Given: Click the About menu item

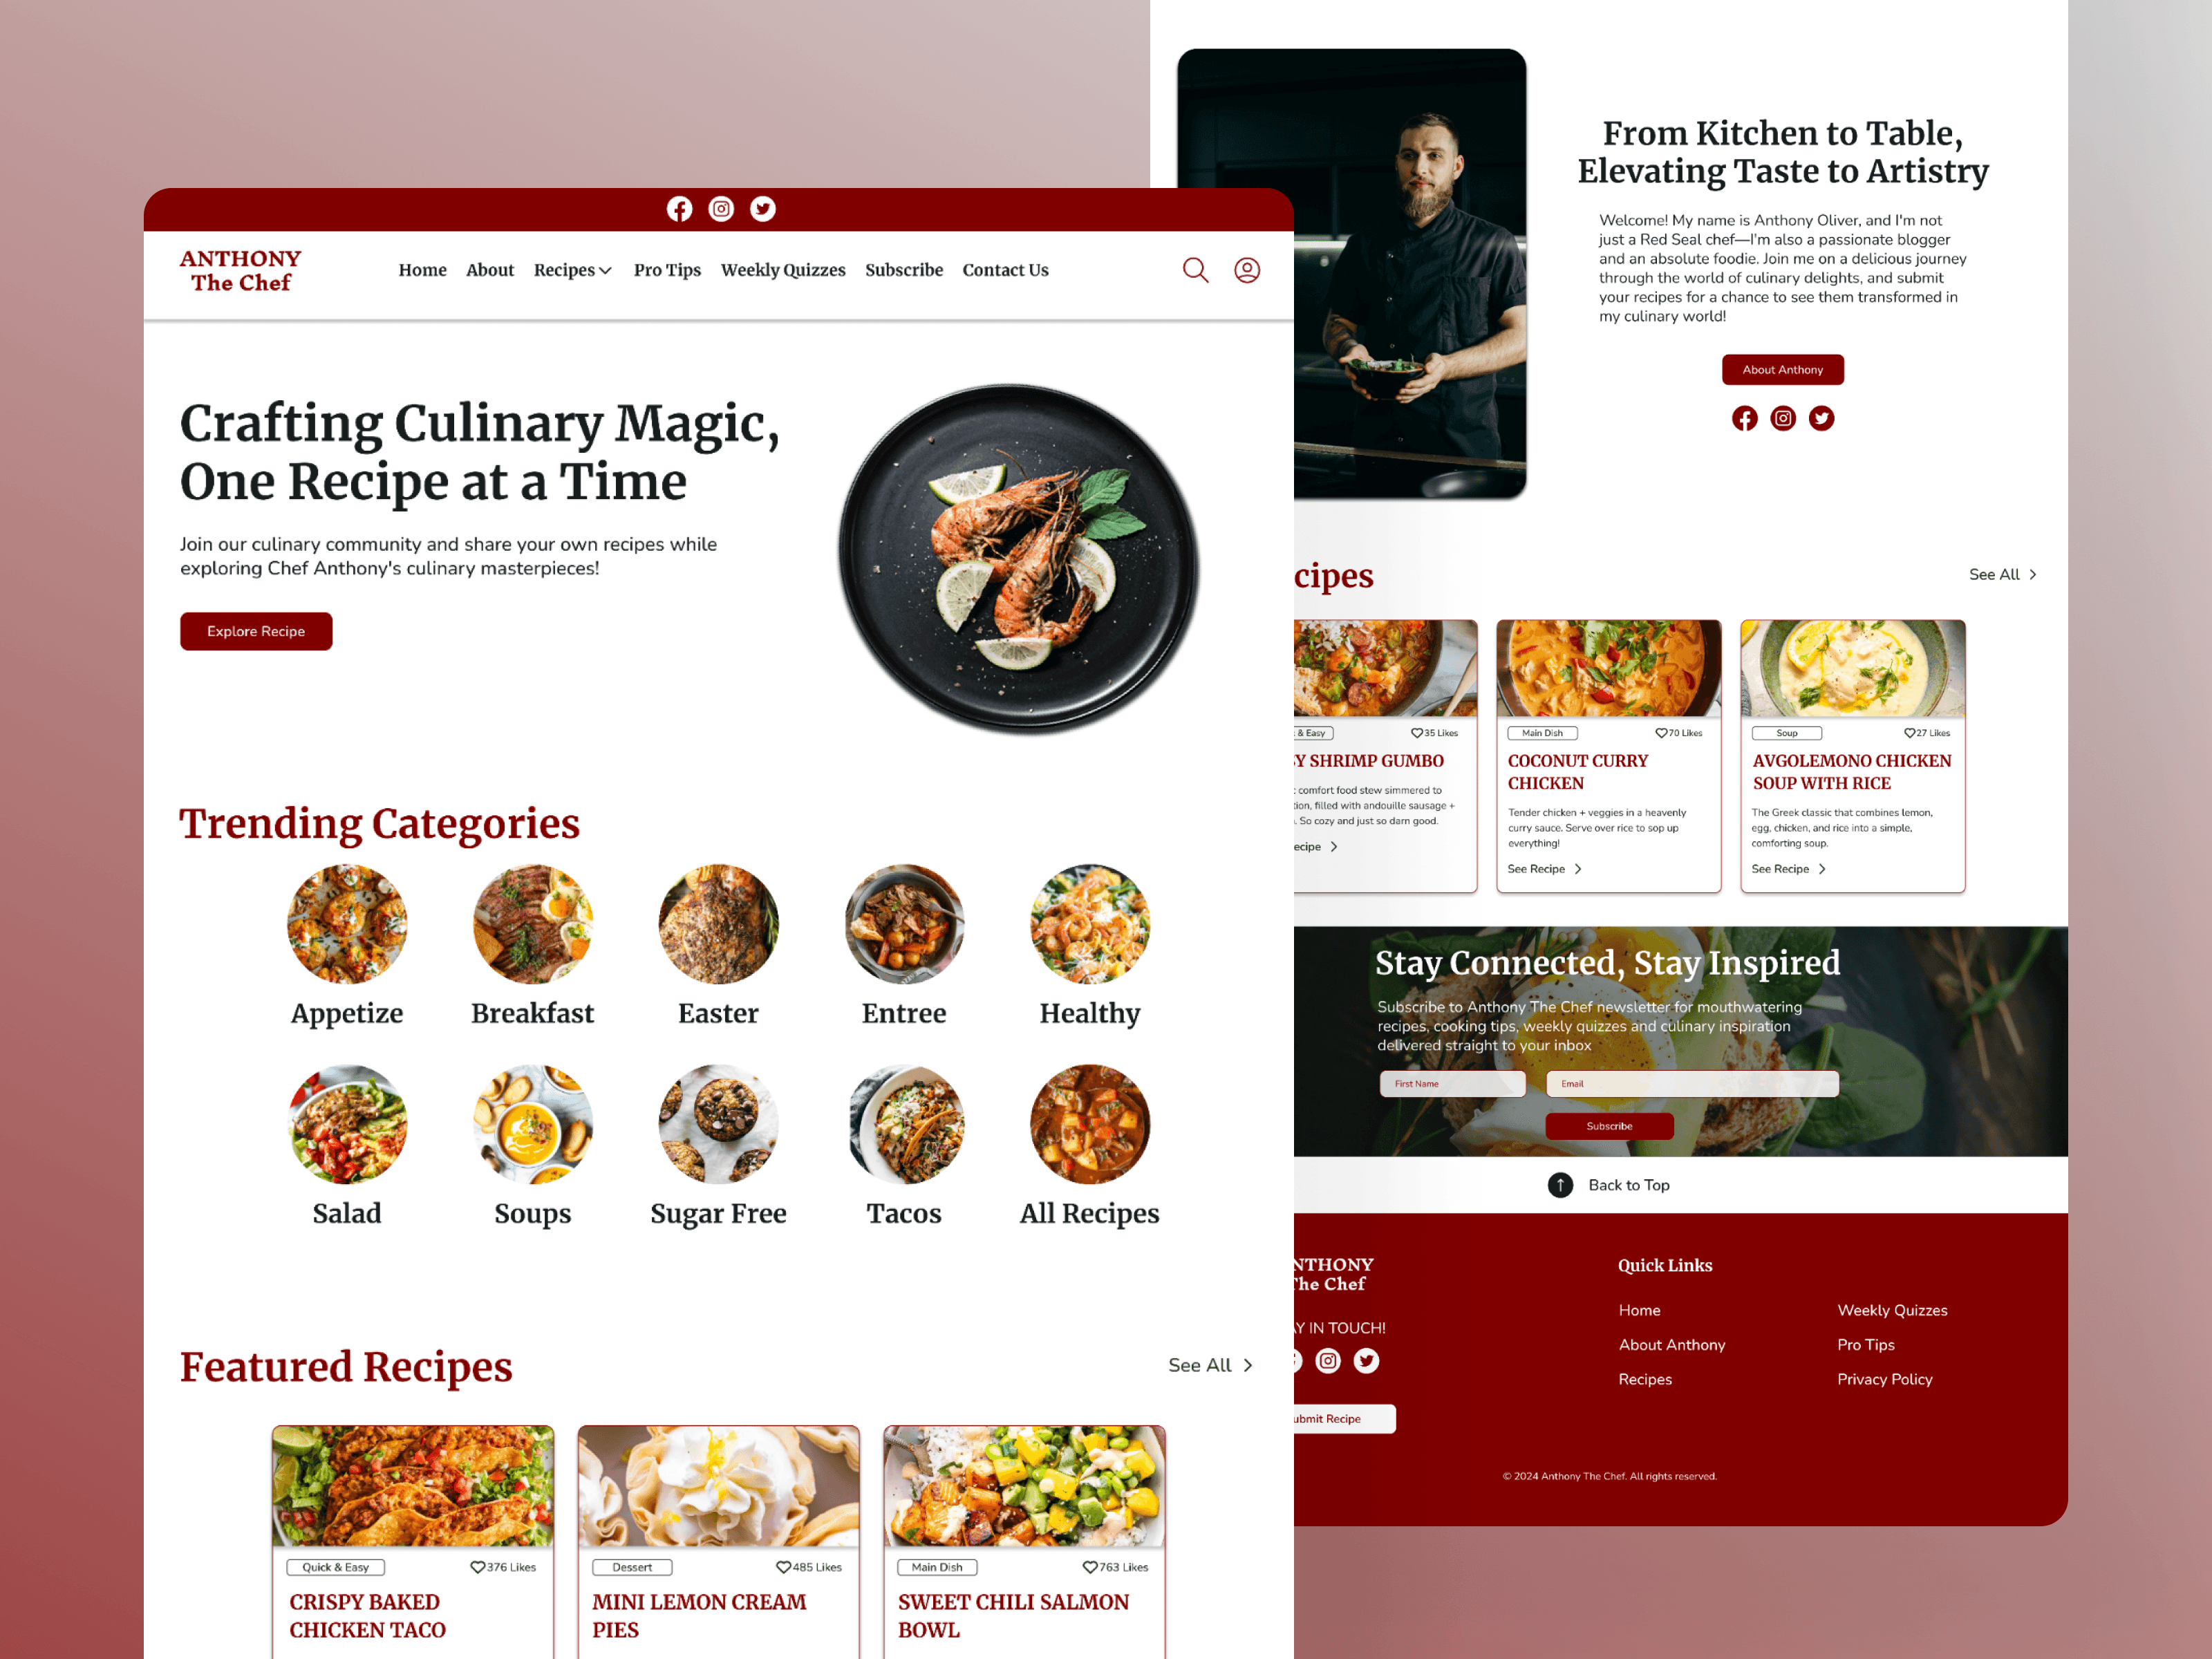Looking at the screenshot, I should coord(489,270).
